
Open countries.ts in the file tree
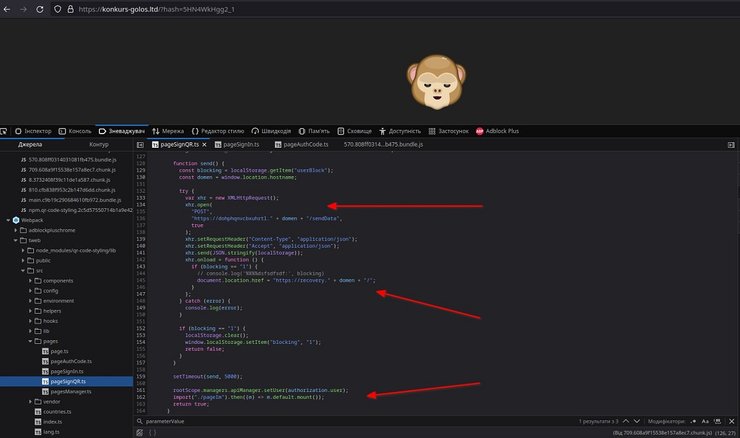(x=53, y=412)
